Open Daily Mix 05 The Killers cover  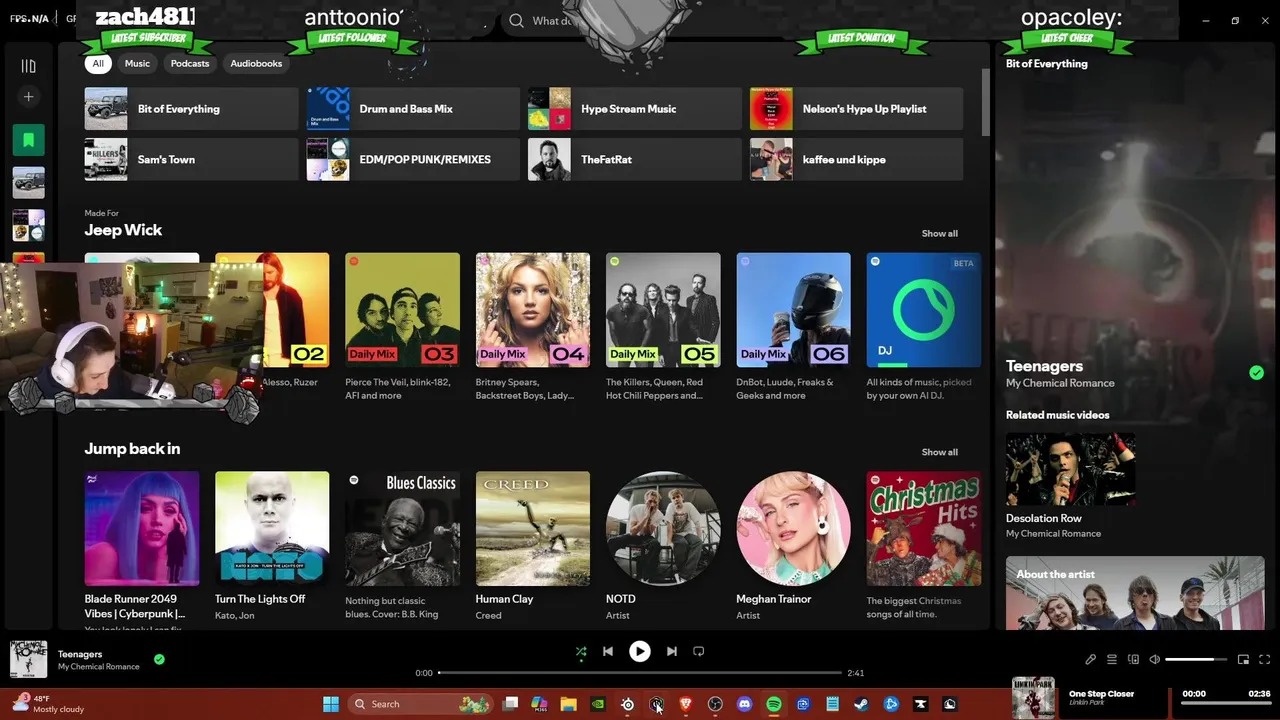(663, 310)
